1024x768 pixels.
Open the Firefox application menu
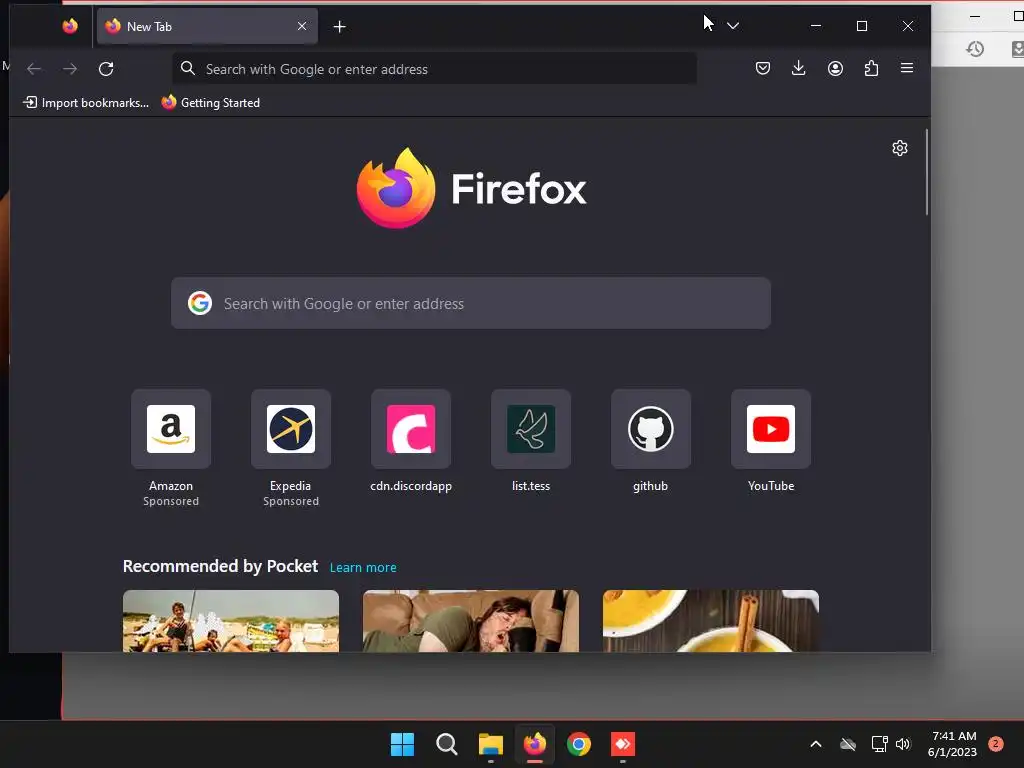(x=906, y=68)
